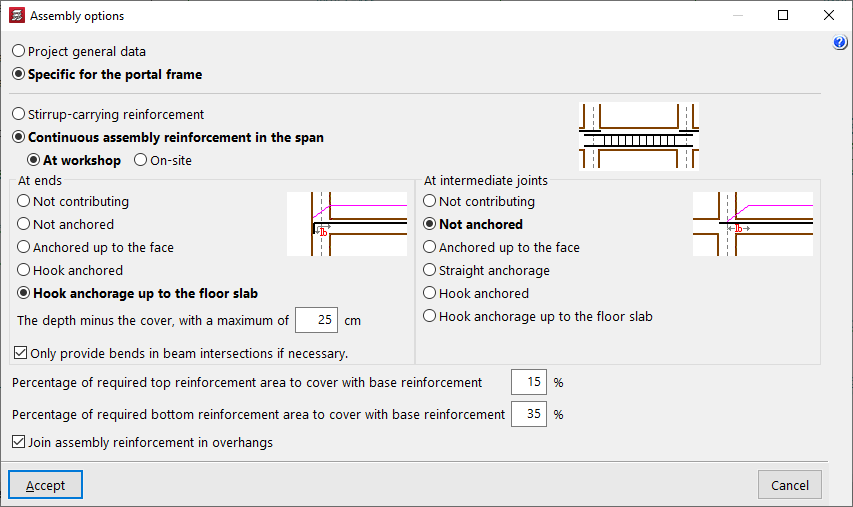Viewport: 853px width, 507px height.
Task: Click the intermediate joints anchorage diagram
Action: coord(752,224)
